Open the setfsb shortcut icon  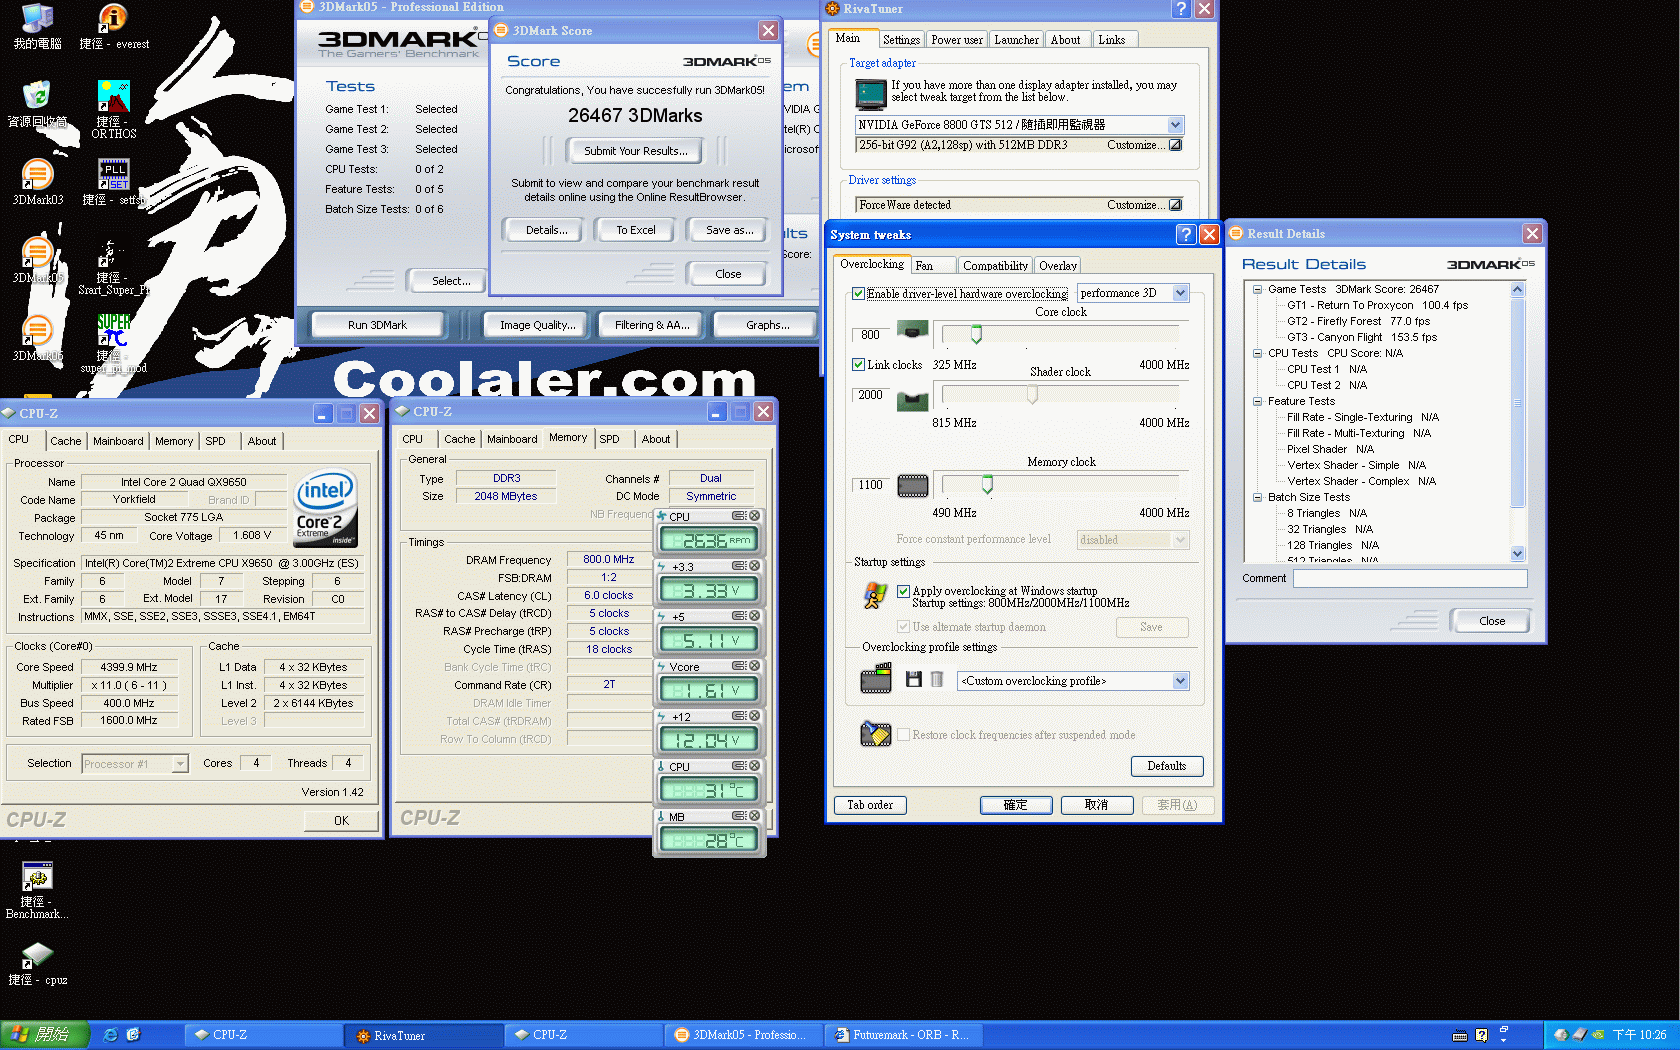pos(114,182)
